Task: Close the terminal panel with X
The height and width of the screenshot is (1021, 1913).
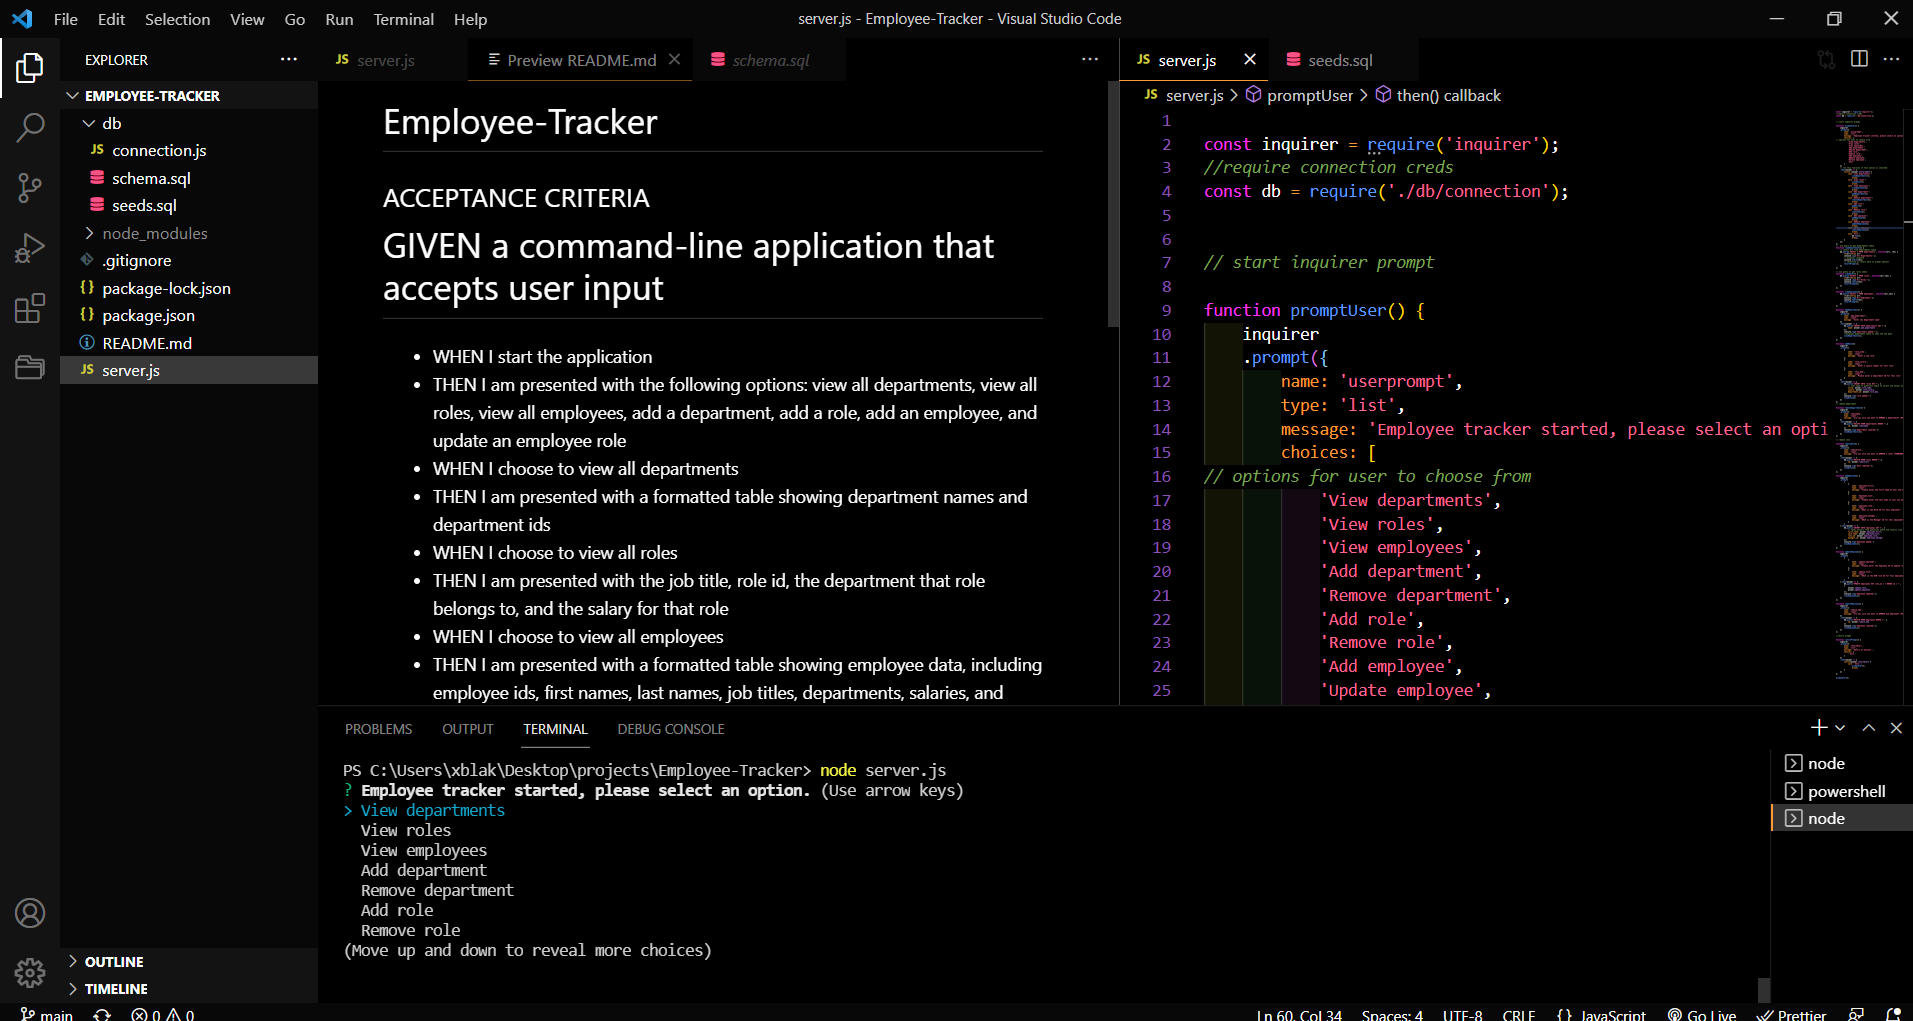Action: point(1896,728)
